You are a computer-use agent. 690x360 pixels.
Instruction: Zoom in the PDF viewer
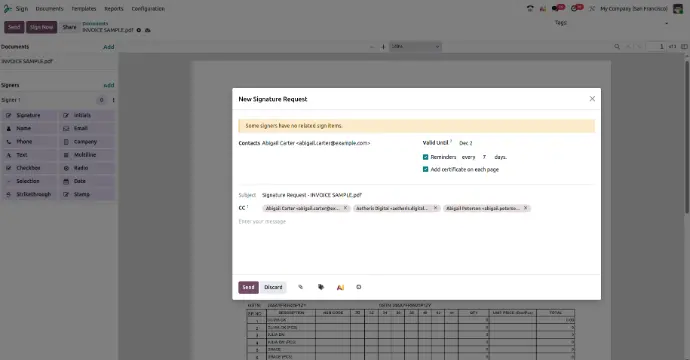pos(383,47)
